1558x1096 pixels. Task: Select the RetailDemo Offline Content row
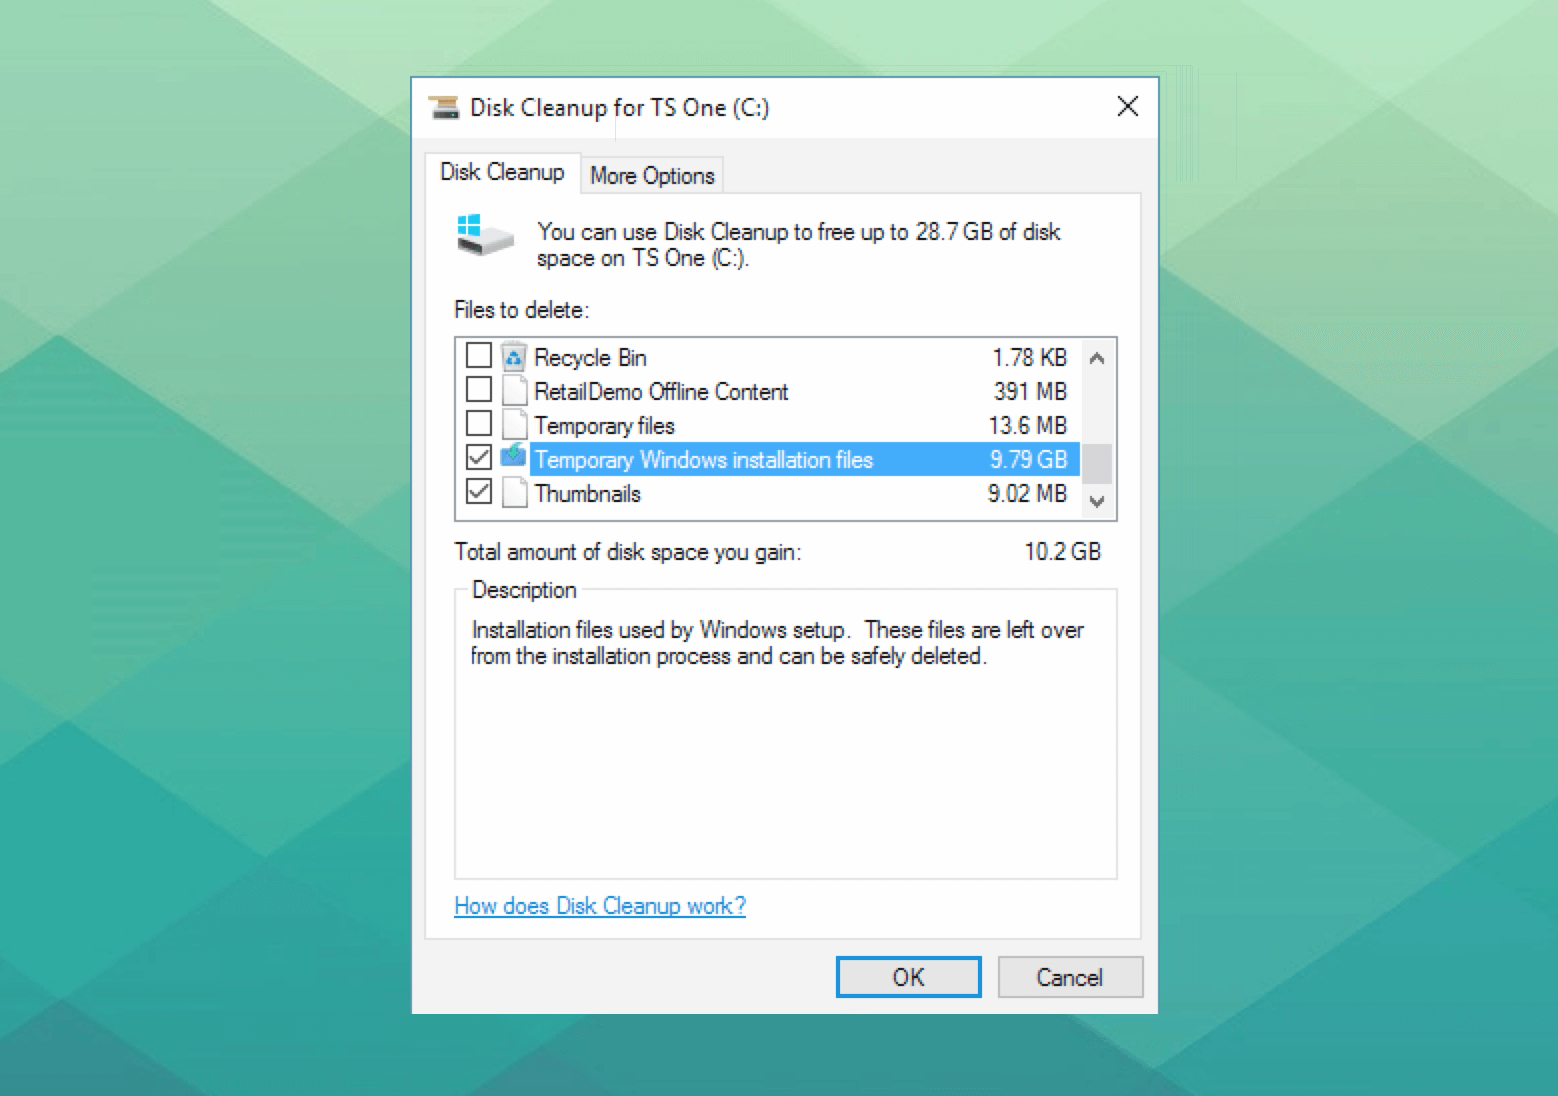[x=767, y=391]
